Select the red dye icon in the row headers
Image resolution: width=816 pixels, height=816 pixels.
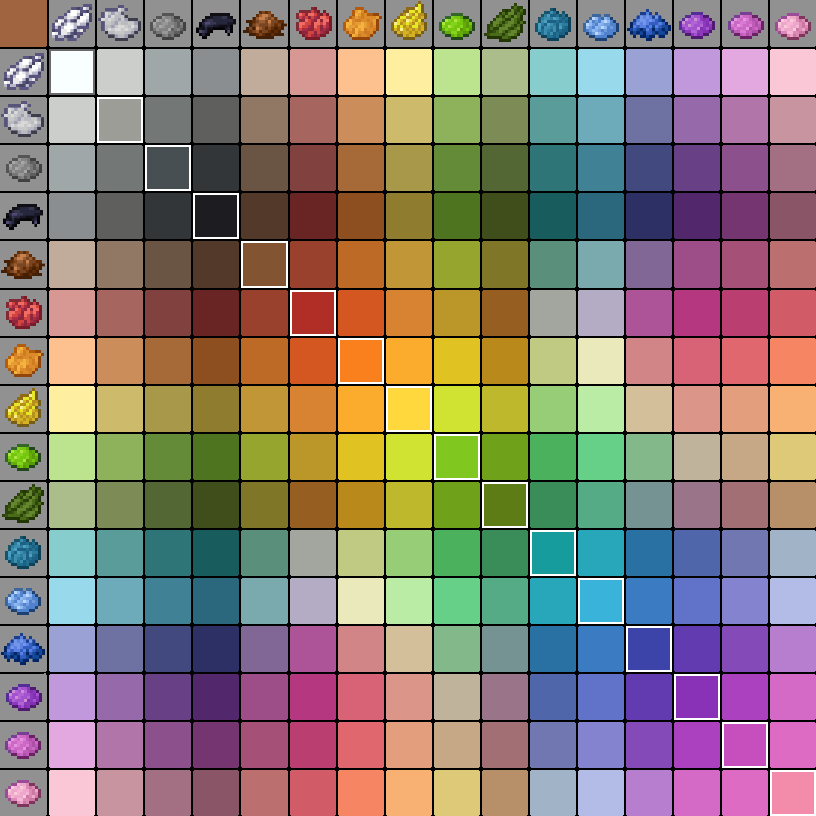coord(24,312)
